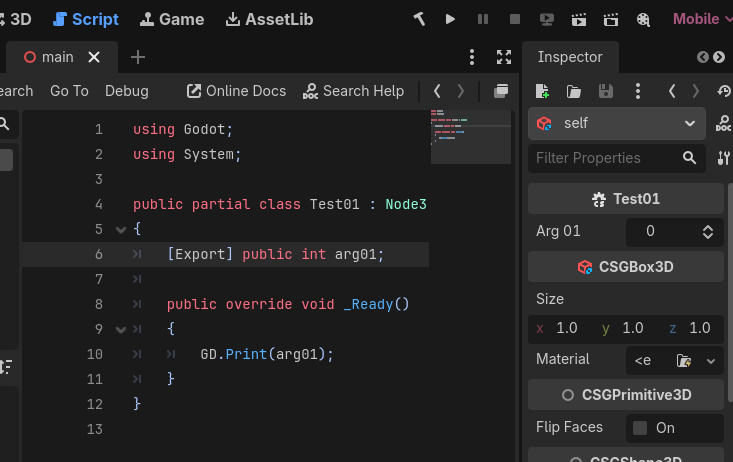
Task: Open the Movie Maker mode reel icon
Action: (643, 19)
